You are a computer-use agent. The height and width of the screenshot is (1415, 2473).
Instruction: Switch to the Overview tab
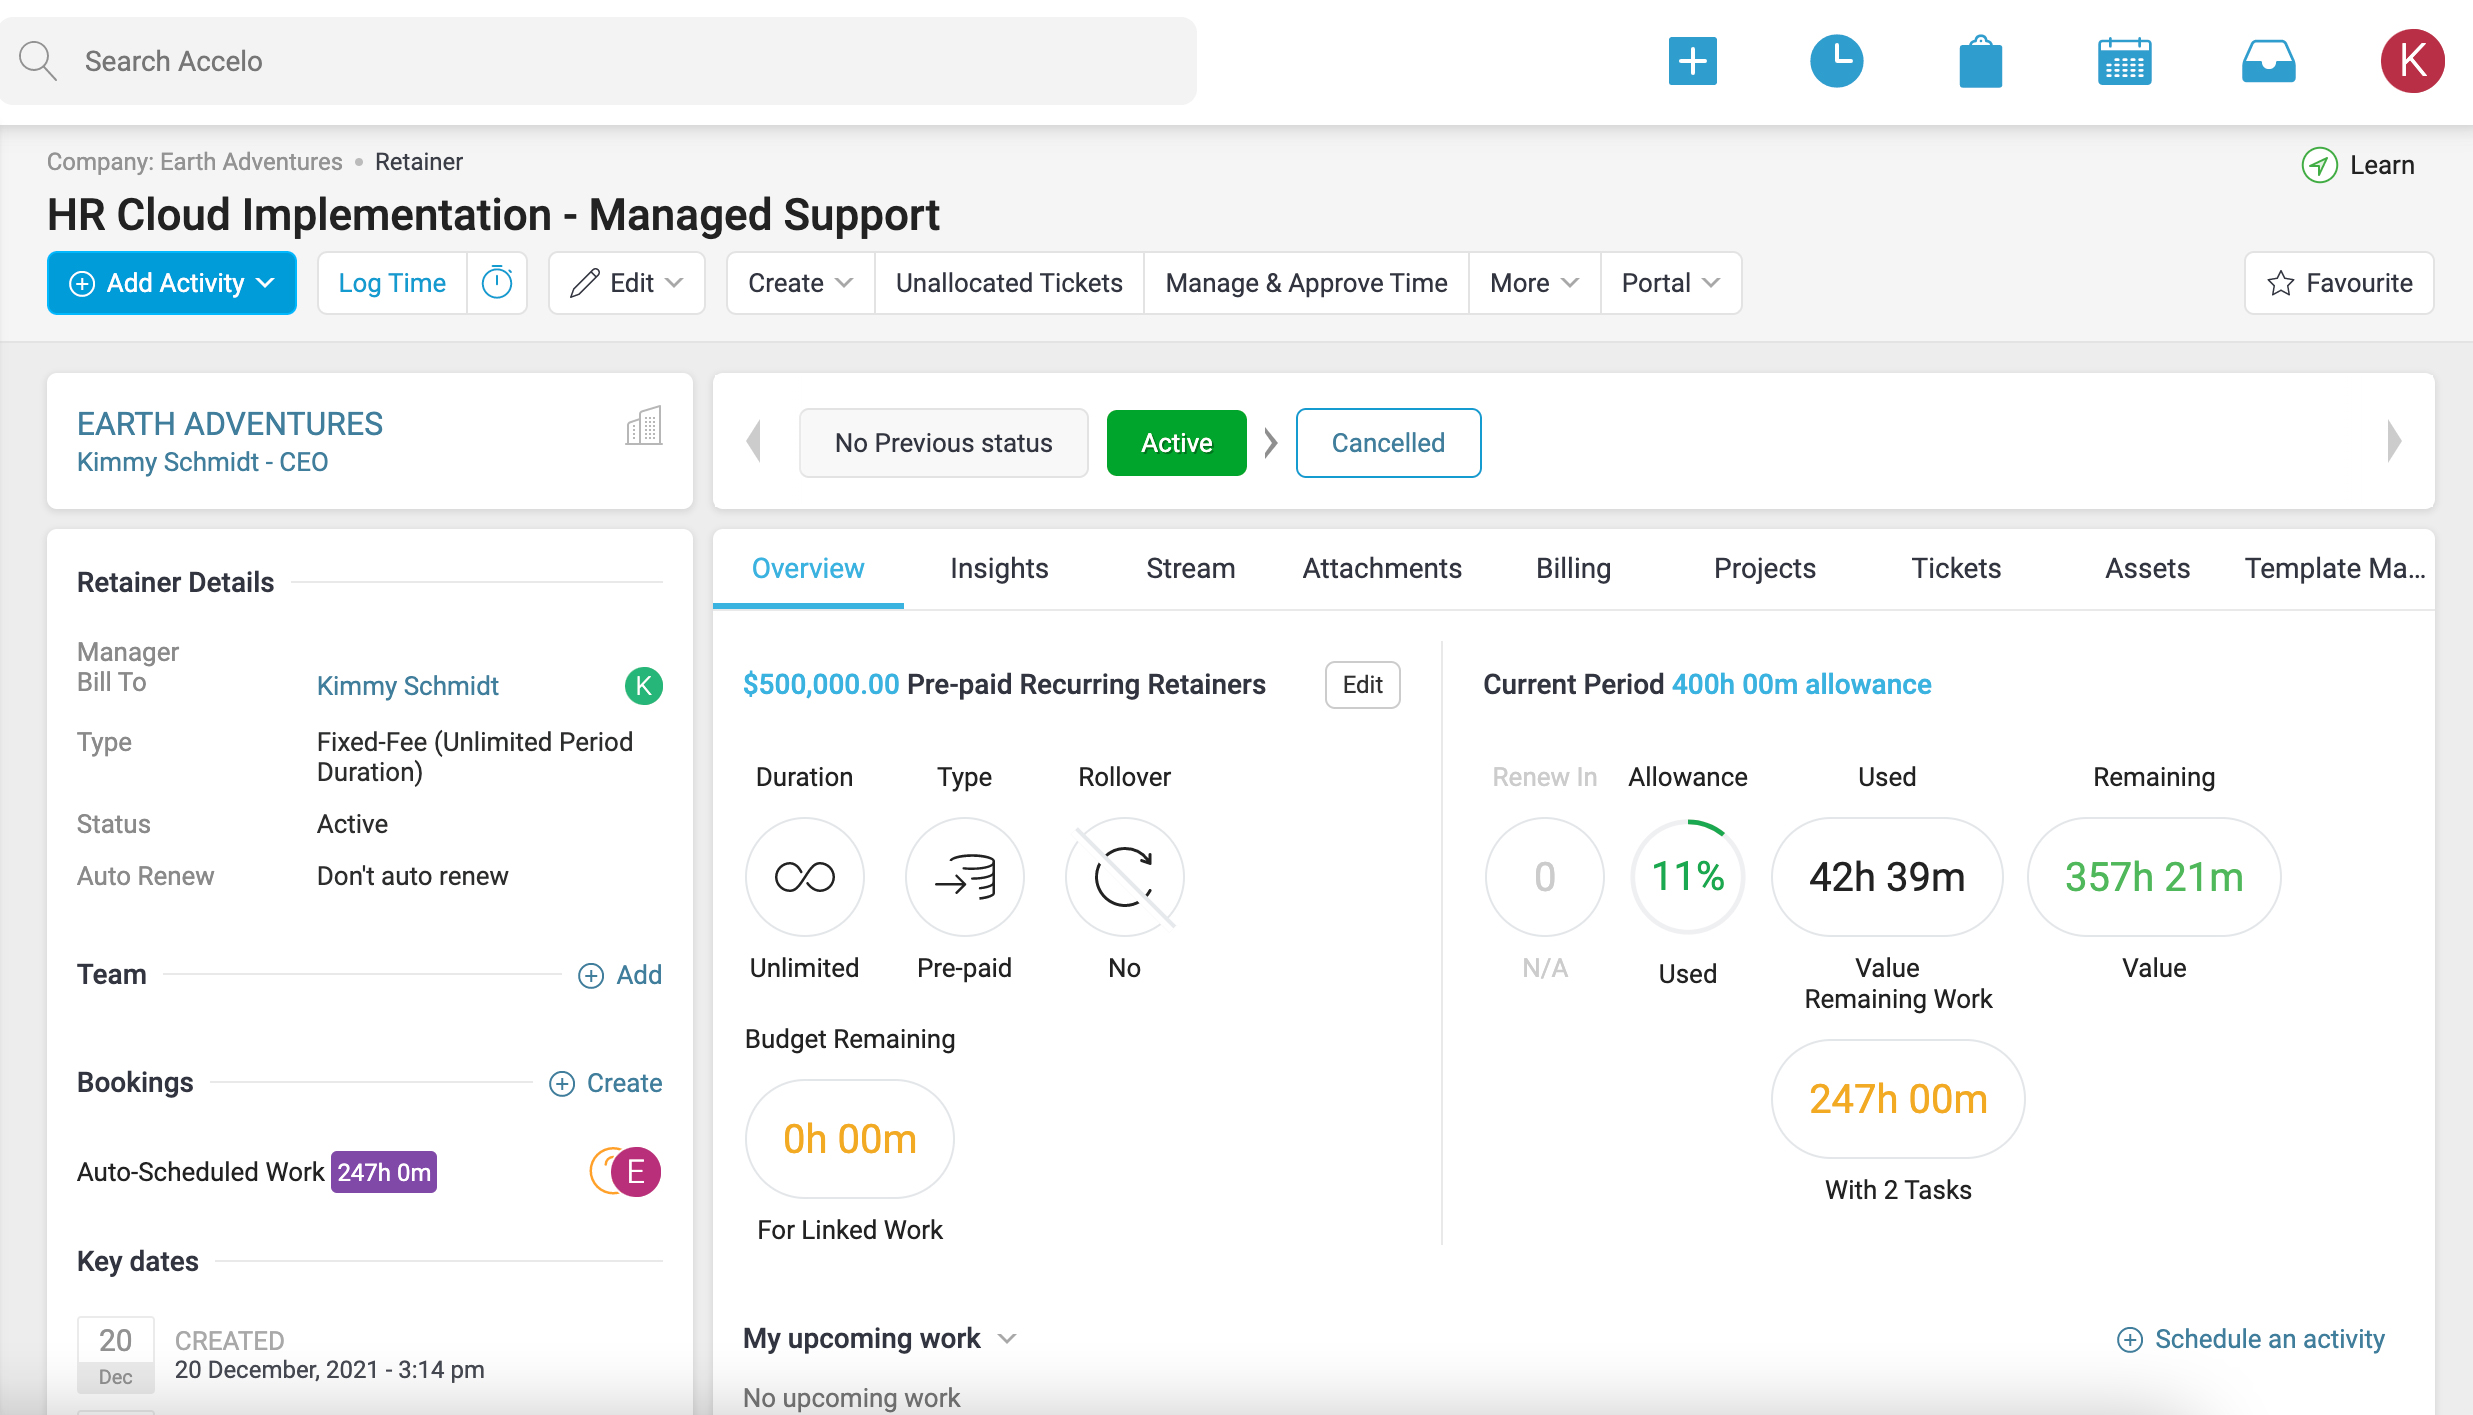click(808, 568)
